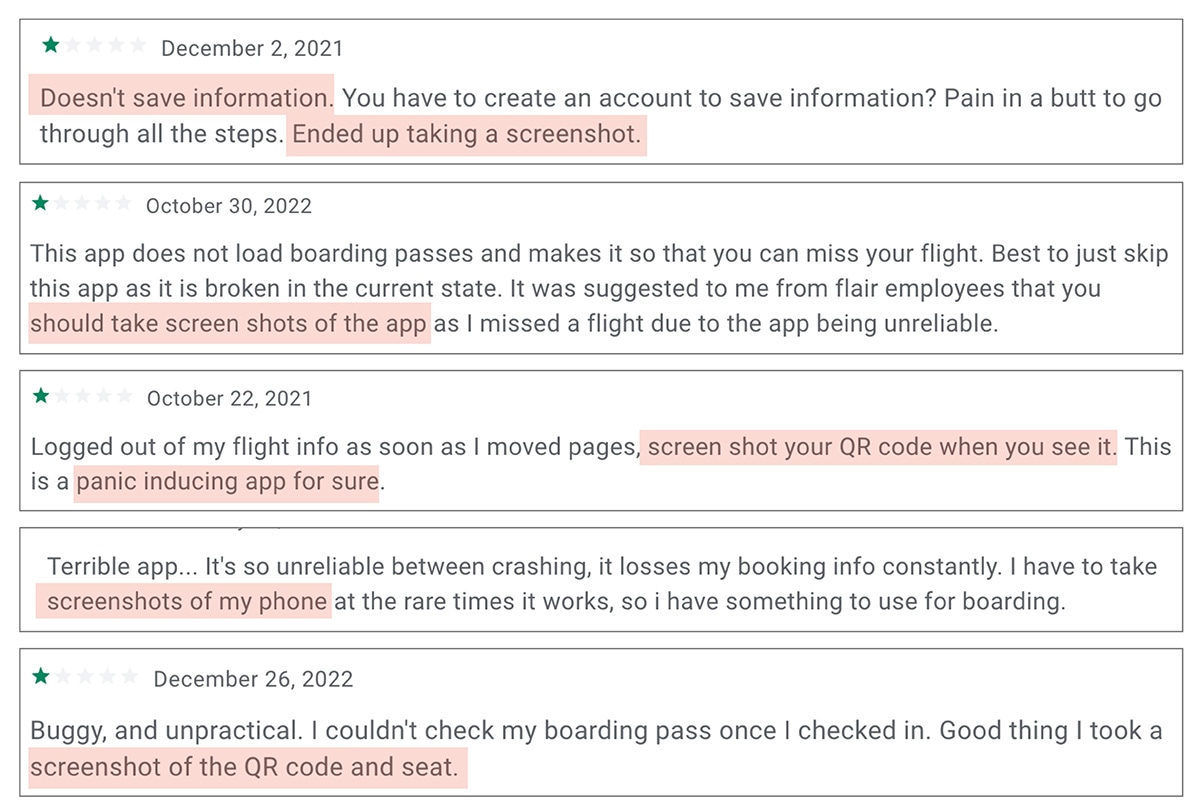Click review text "This app does not load boarding passes"
Image resolution: width=1200 pixels, height=812 pixels.
click(600, 254)
